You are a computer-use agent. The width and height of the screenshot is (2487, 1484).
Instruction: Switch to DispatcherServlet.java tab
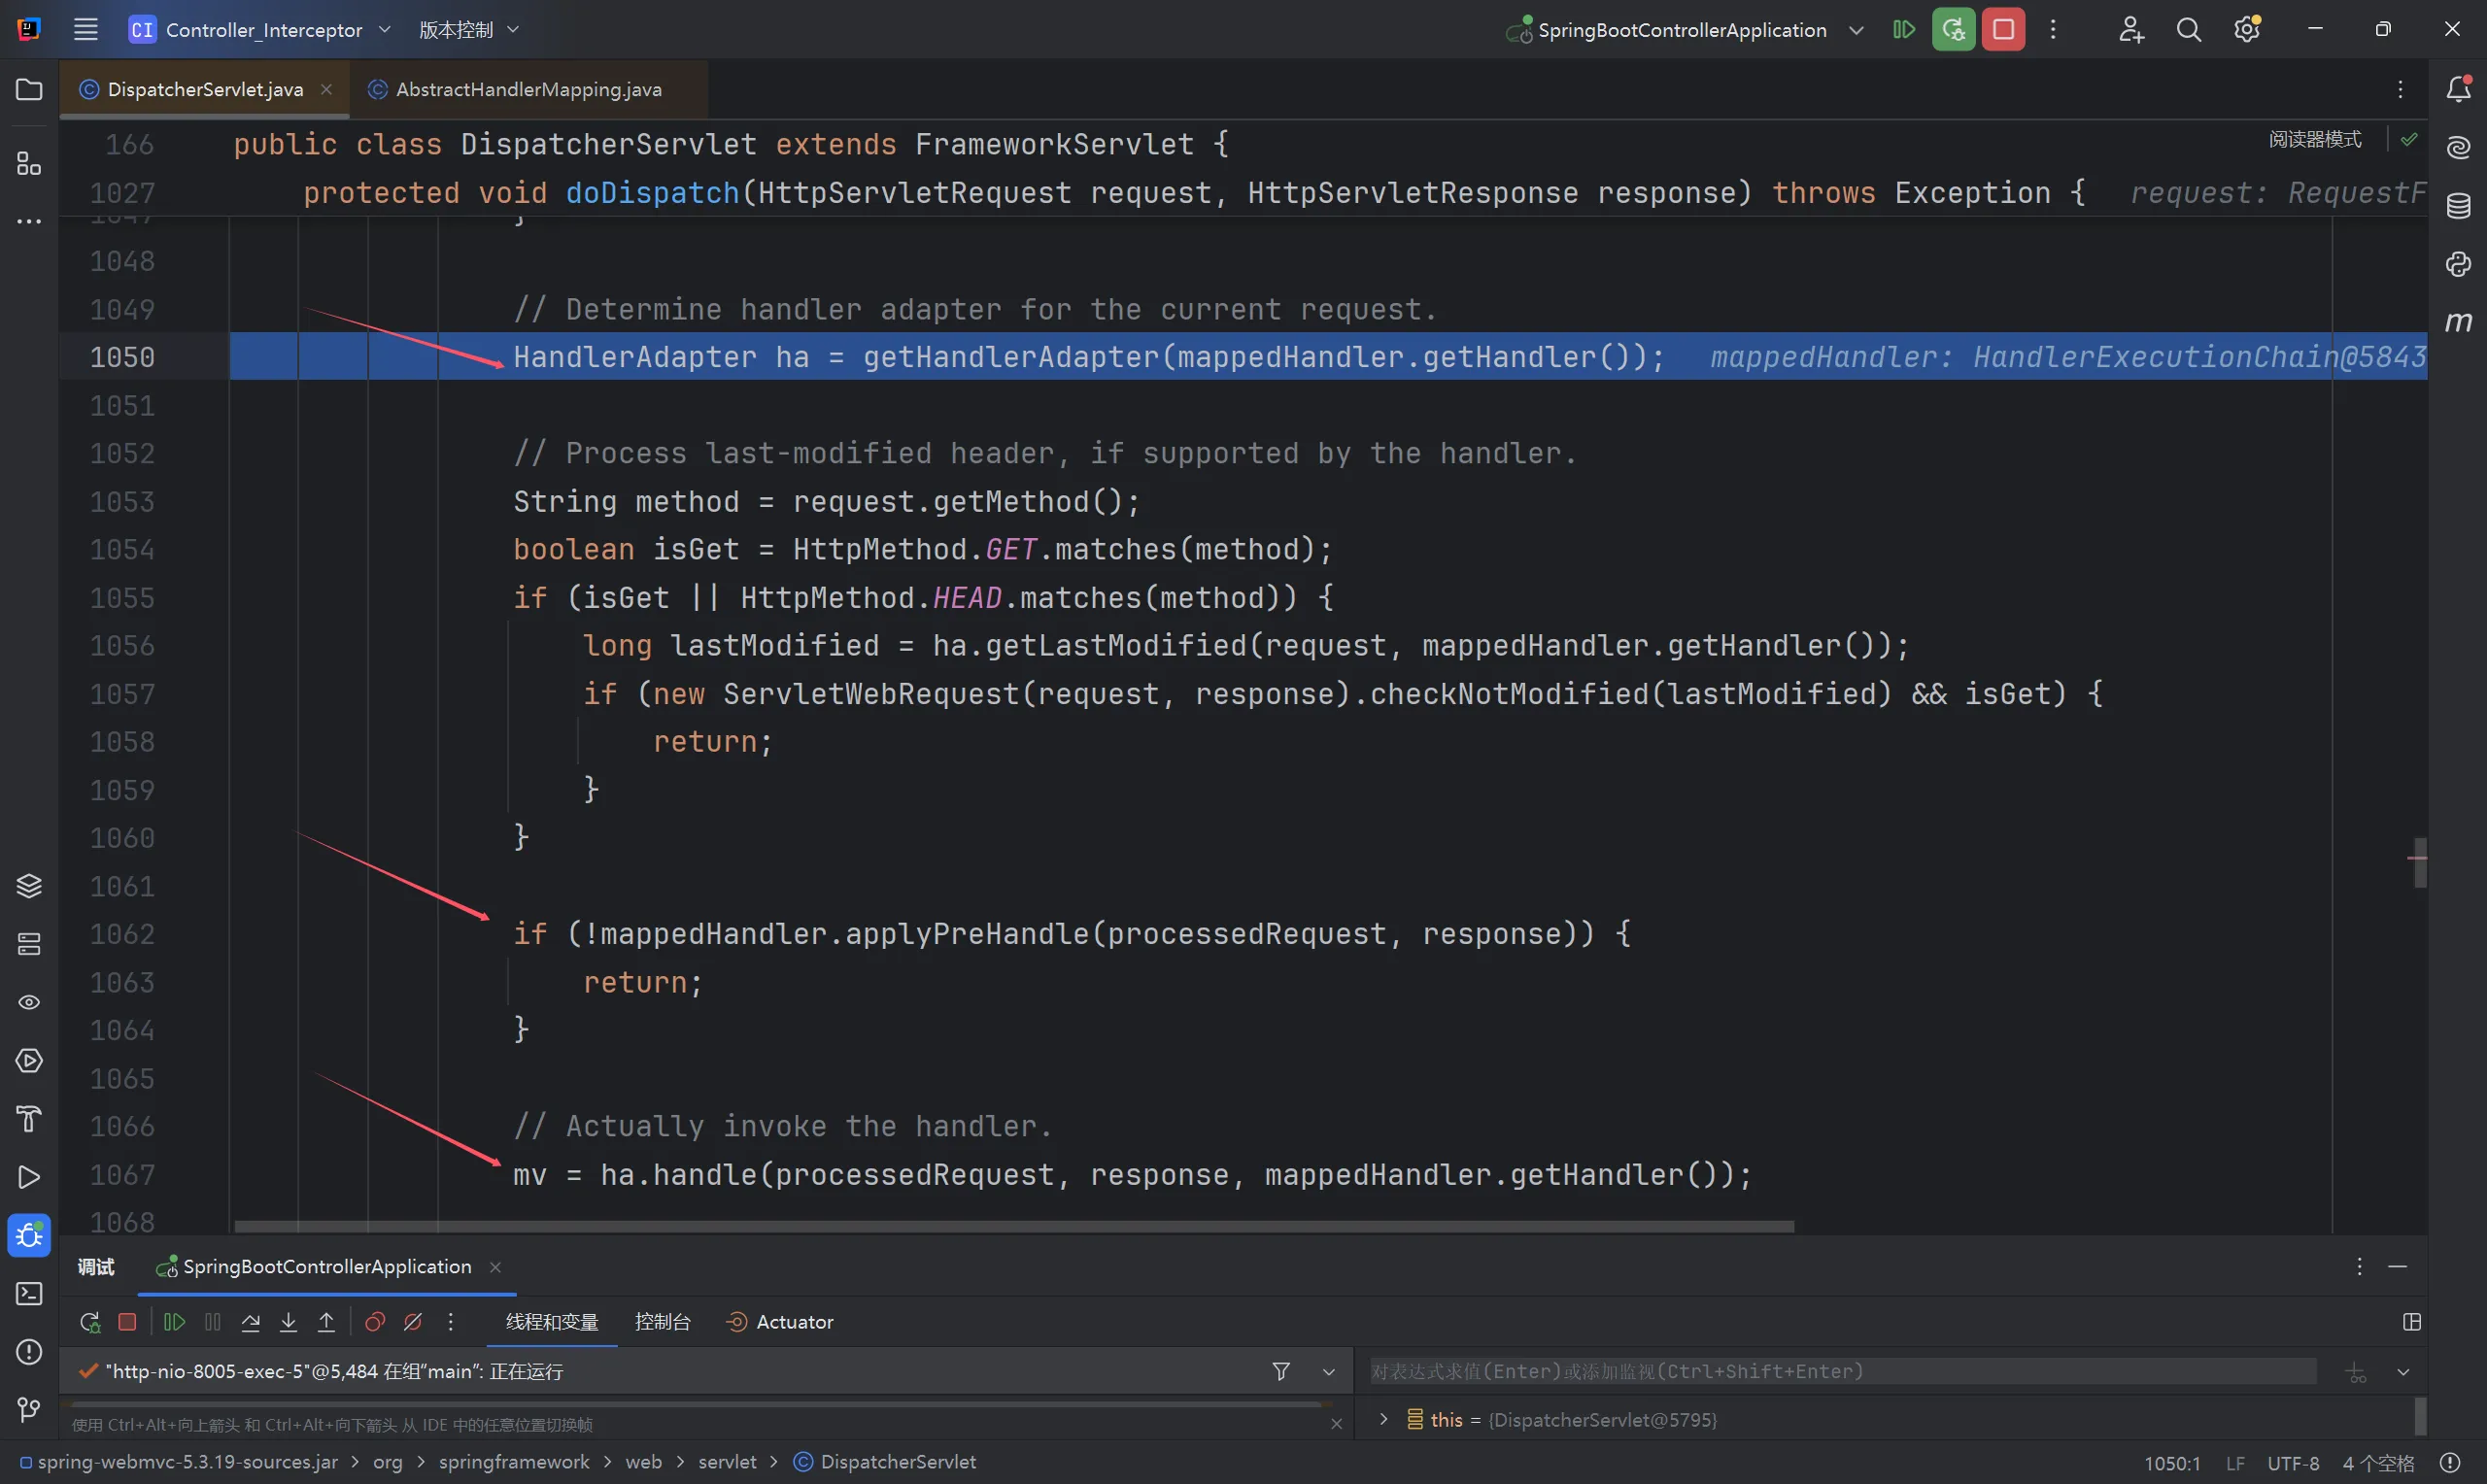(205, 89)
